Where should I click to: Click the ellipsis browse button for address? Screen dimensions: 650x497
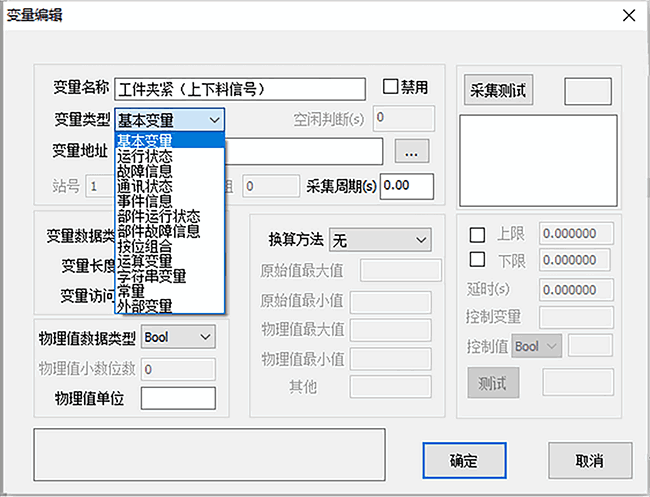(411, 151)
